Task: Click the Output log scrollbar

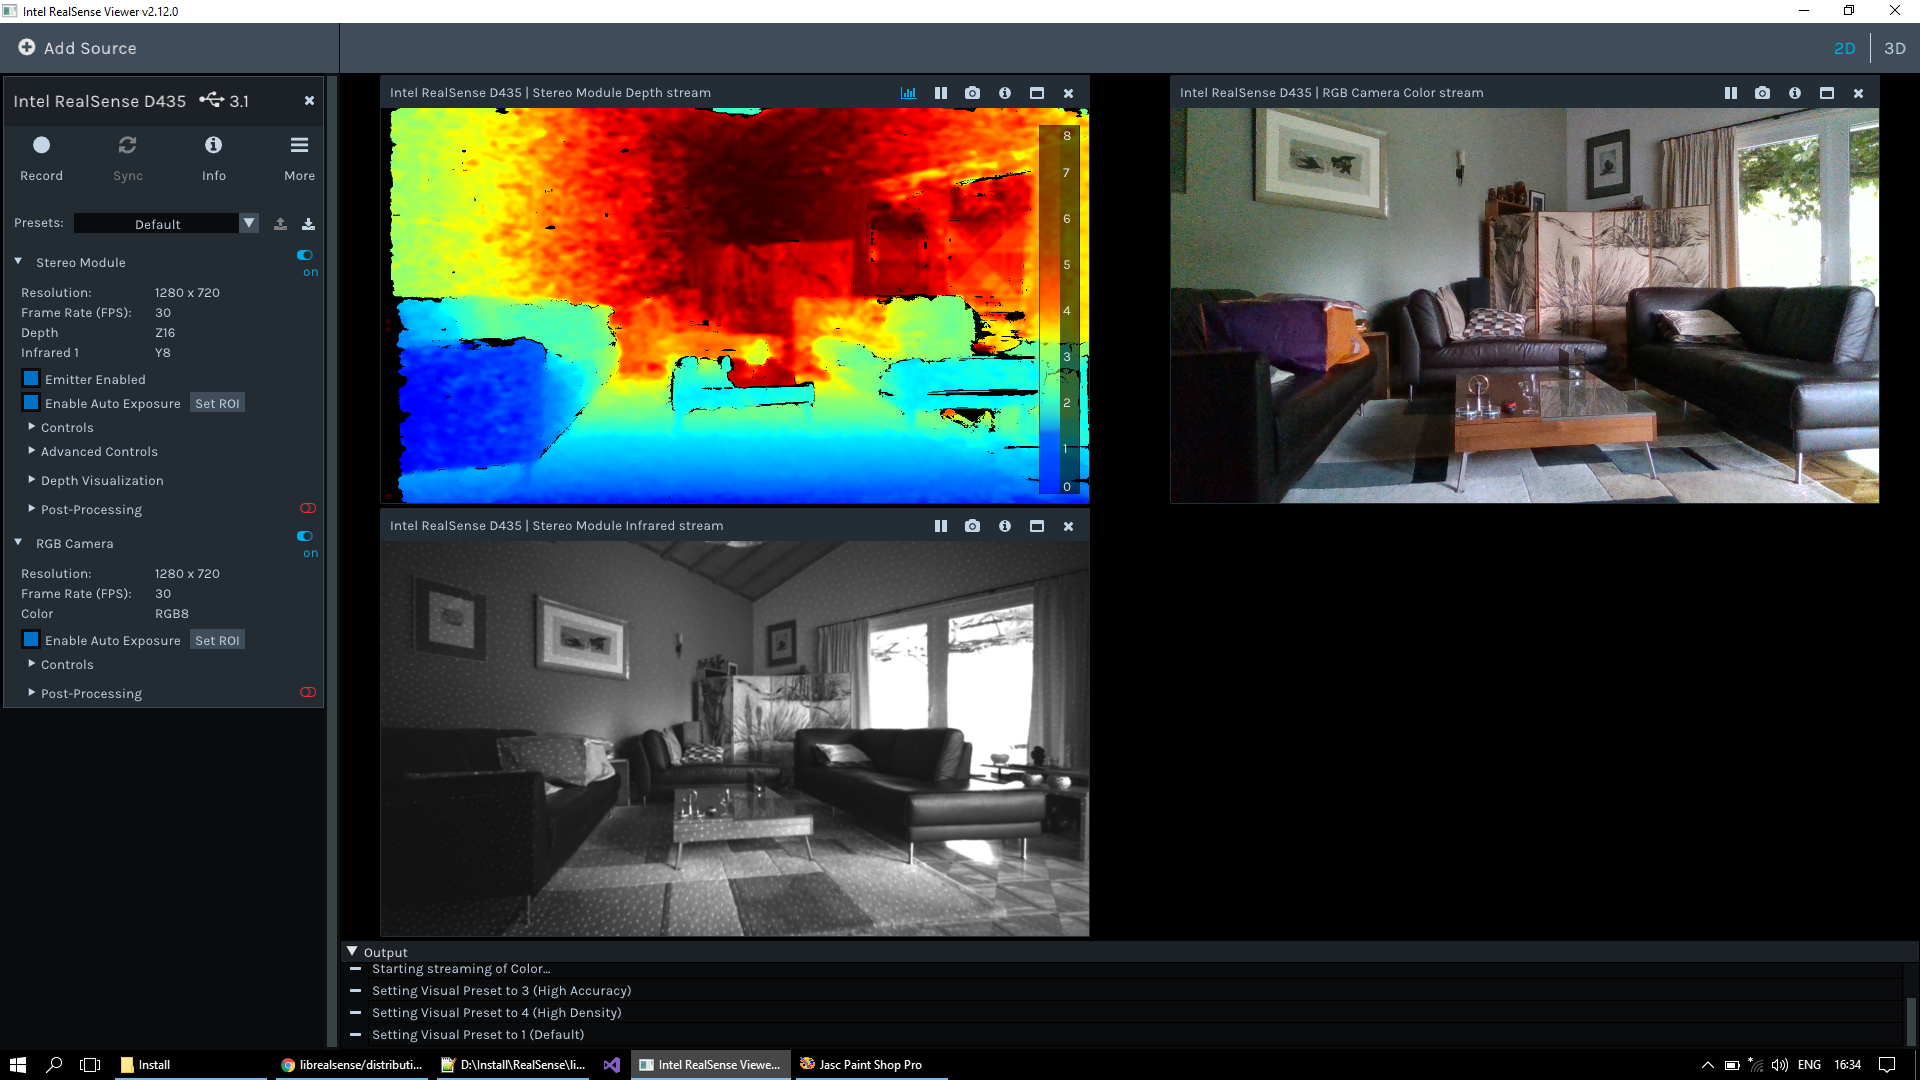Action: (1910, 1020)
